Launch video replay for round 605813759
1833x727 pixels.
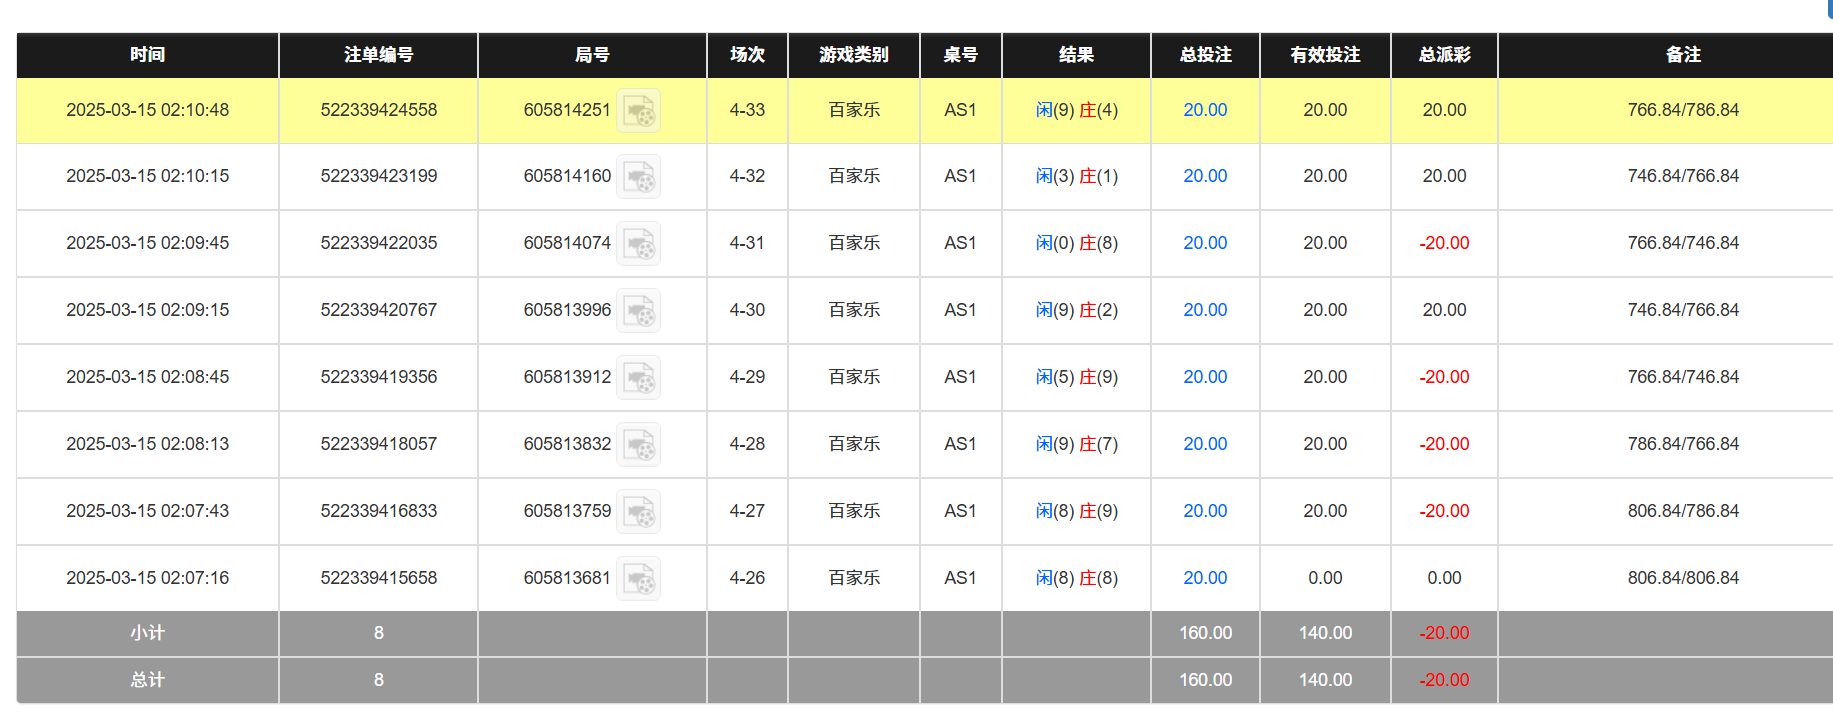pos(638,512)
